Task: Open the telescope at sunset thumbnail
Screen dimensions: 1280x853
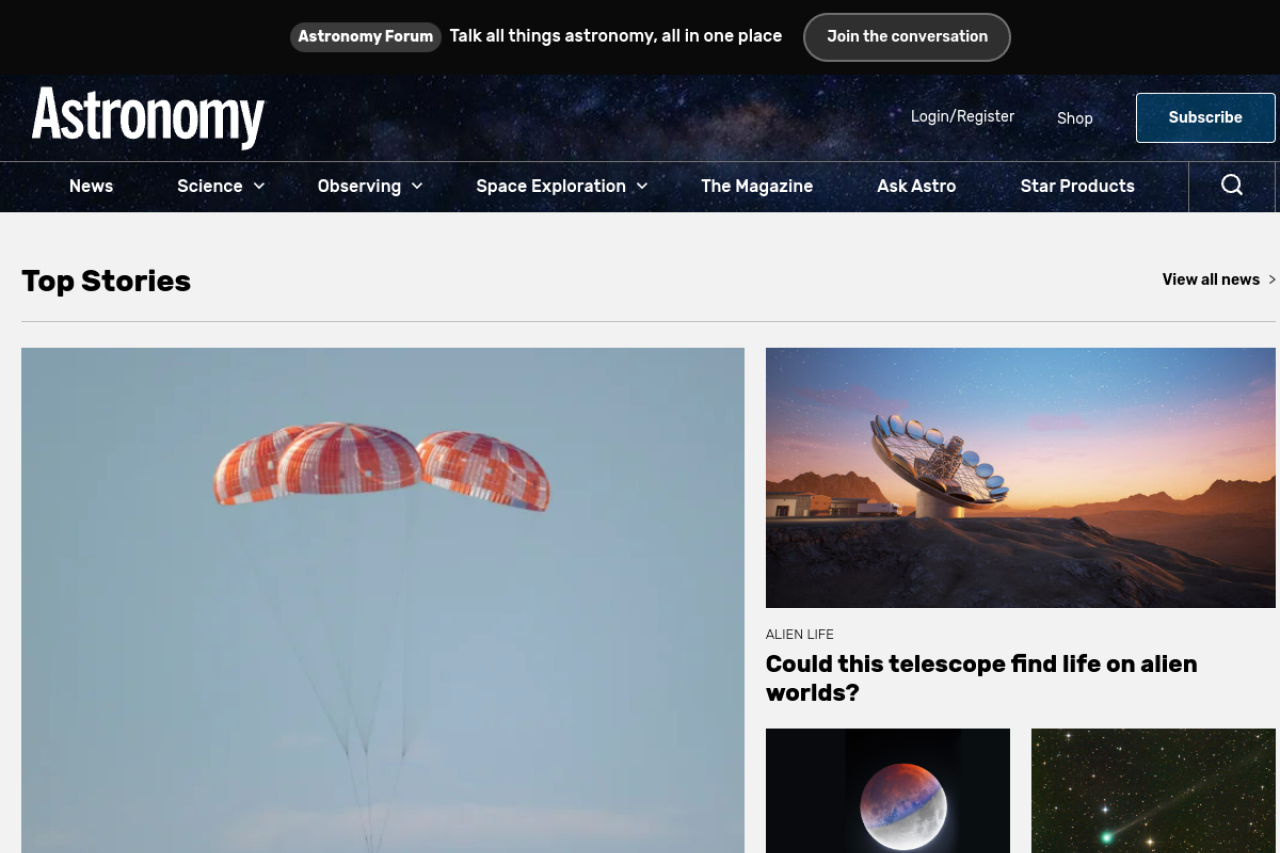Action: (x=1020, y=478)
